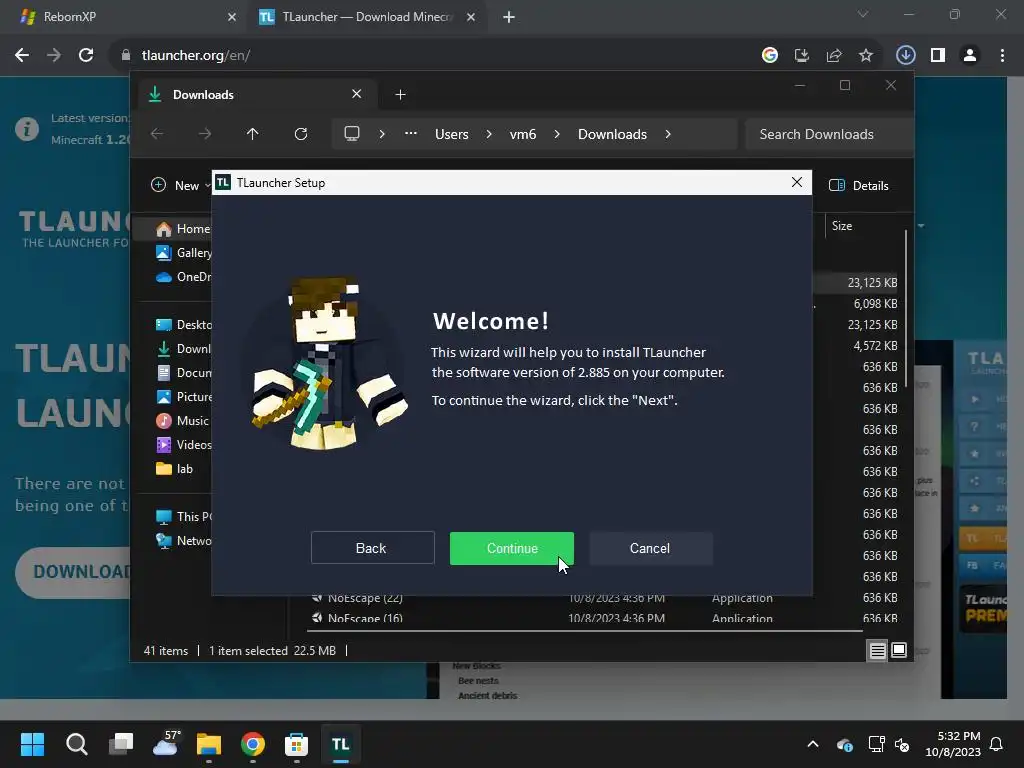This screenshot has height=768, width=1024.
Task: Select Network in Explorer sidebar
Action: [184, 541]
